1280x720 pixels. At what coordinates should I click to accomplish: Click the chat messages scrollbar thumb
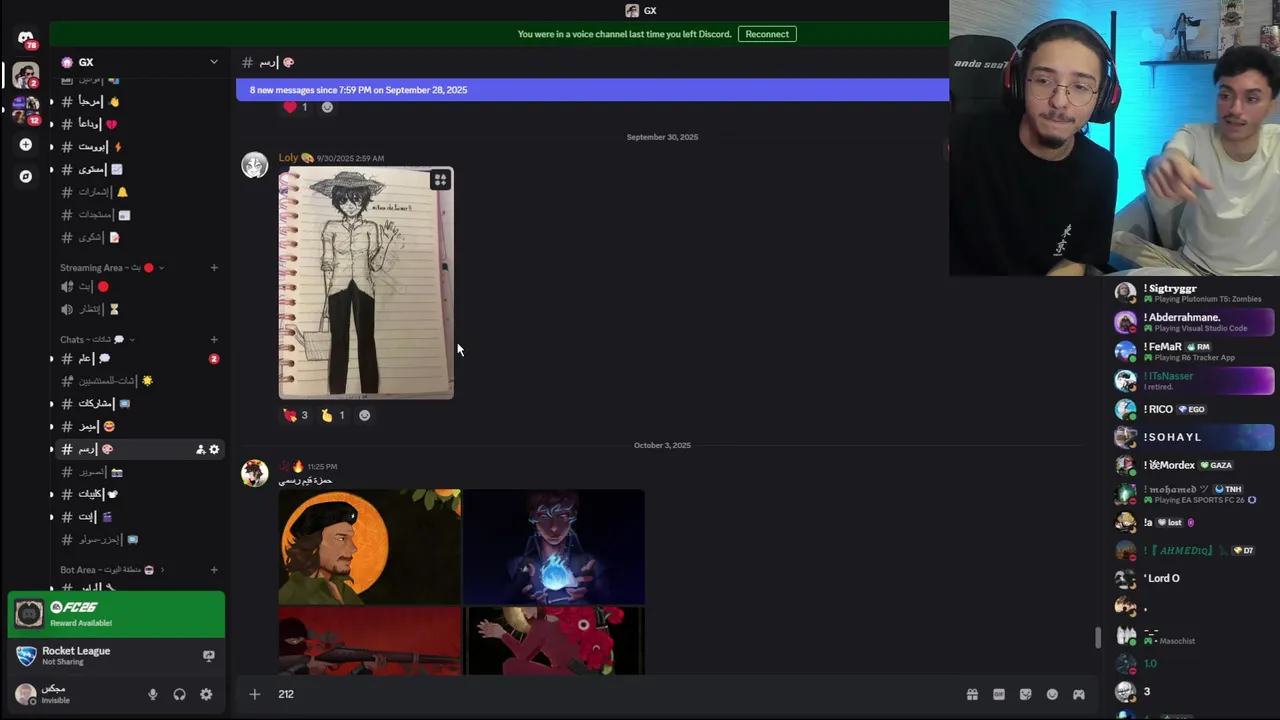(x=1098, y=637)
